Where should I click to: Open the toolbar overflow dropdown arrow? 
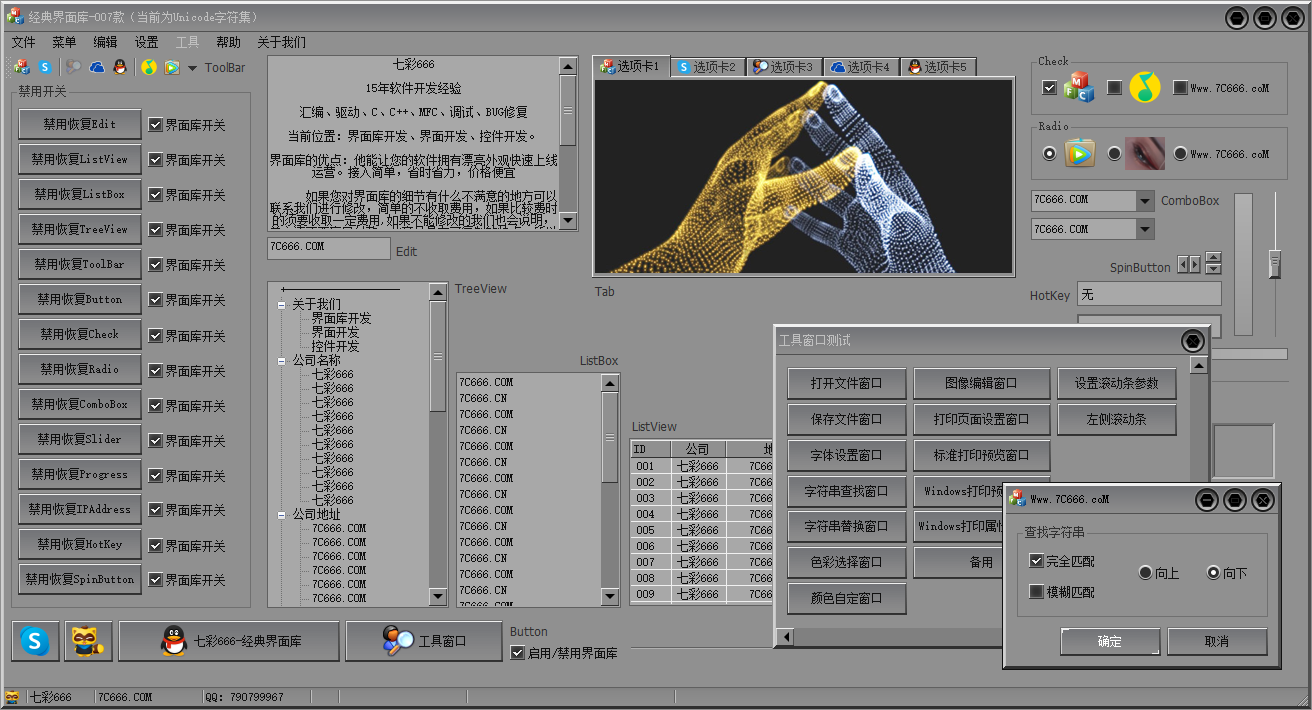coord(192,68)
